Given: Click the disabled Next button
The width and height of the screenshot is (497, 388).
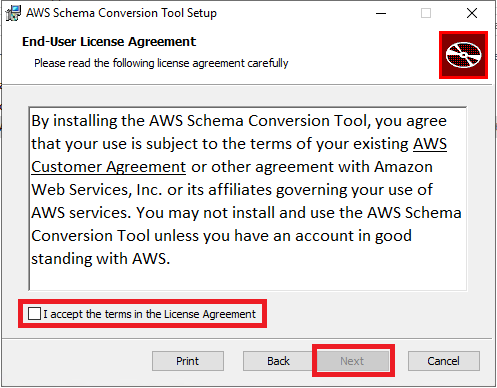Looking at the screenshot, I should click(352, 361).
